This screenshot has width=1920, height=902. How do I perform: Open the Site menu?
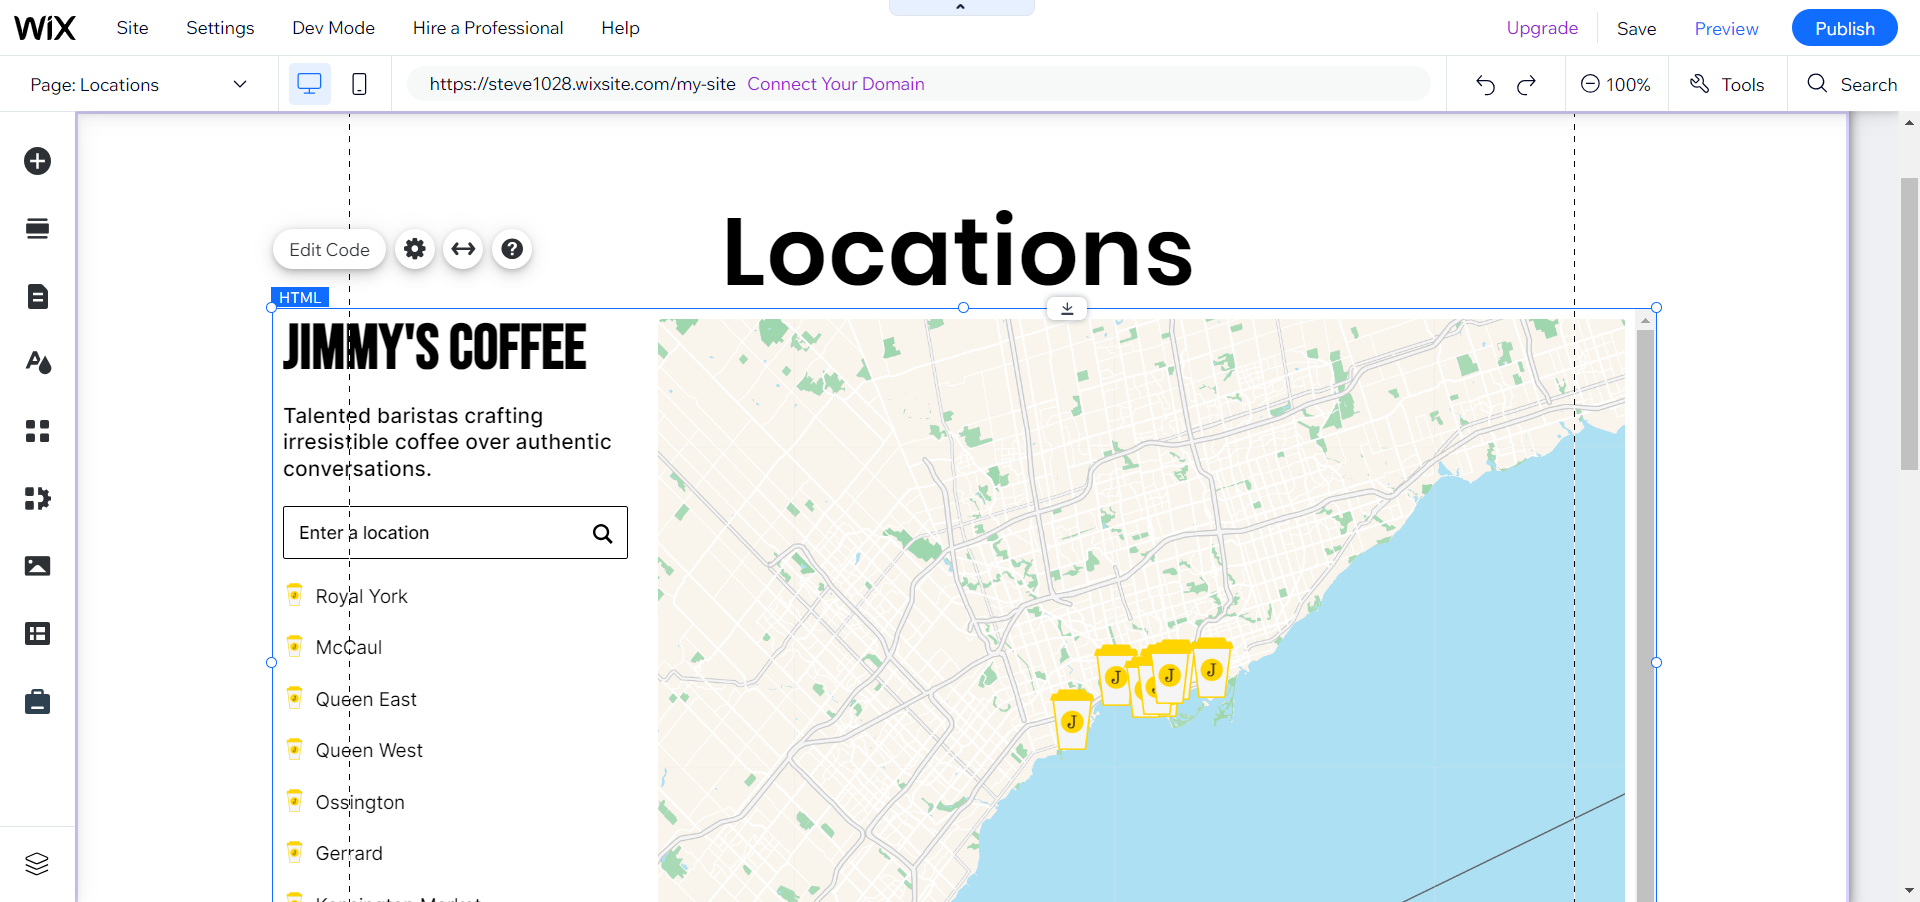[132, 28]
